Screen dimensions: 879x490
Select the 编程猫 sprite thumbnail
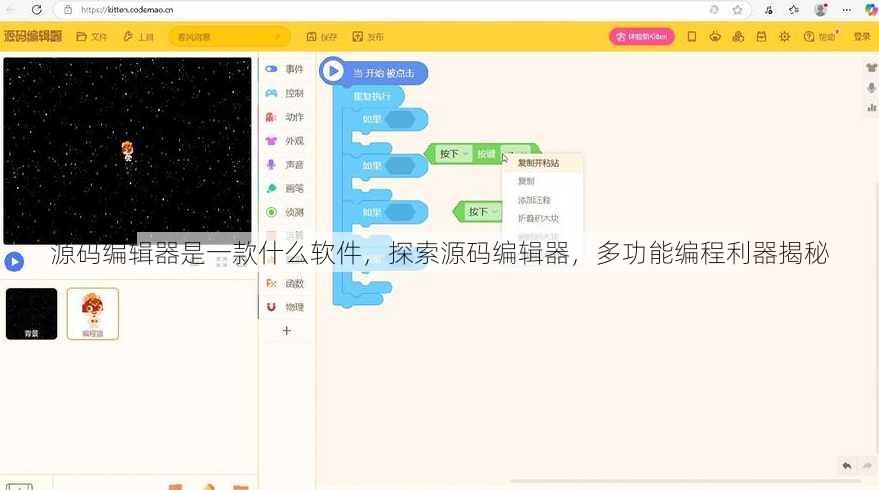[x=92, y=314]
